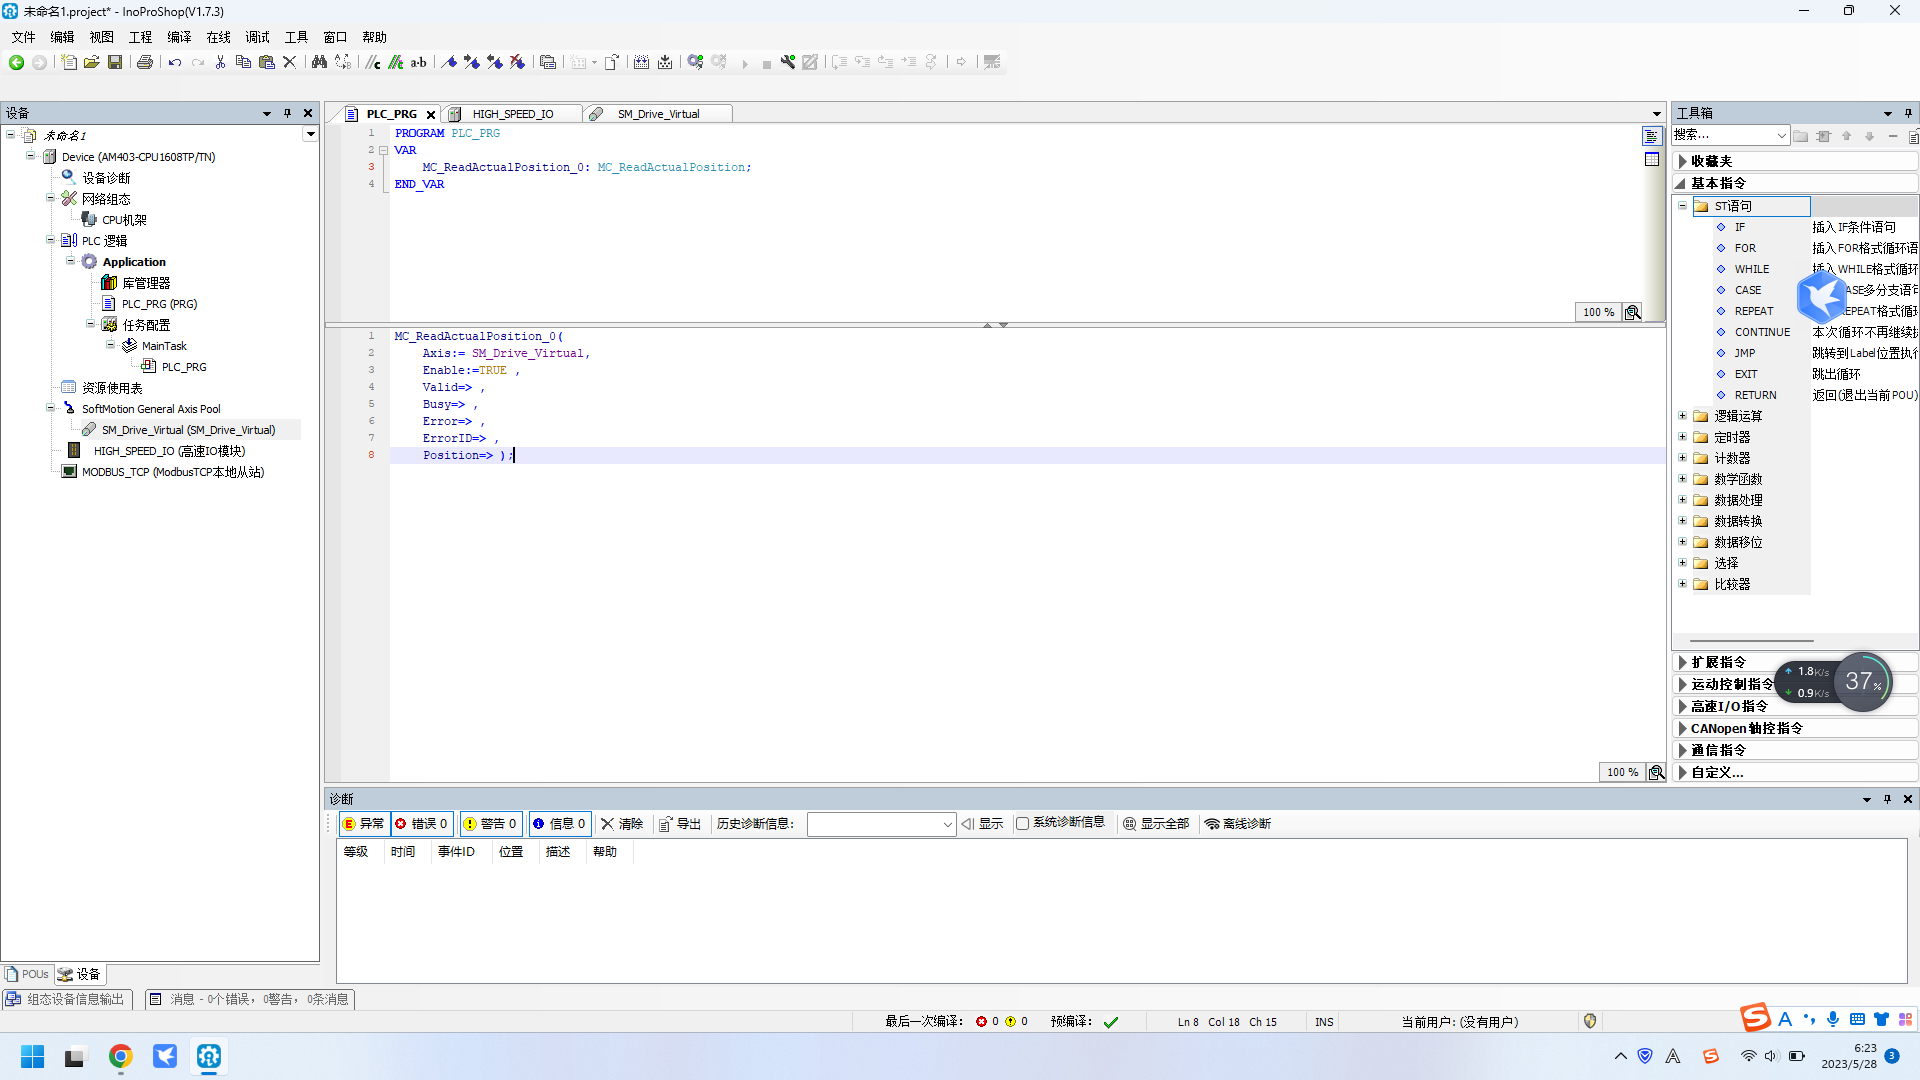
Task: Click the 显示全部 button
Action: coord(1156,824)
